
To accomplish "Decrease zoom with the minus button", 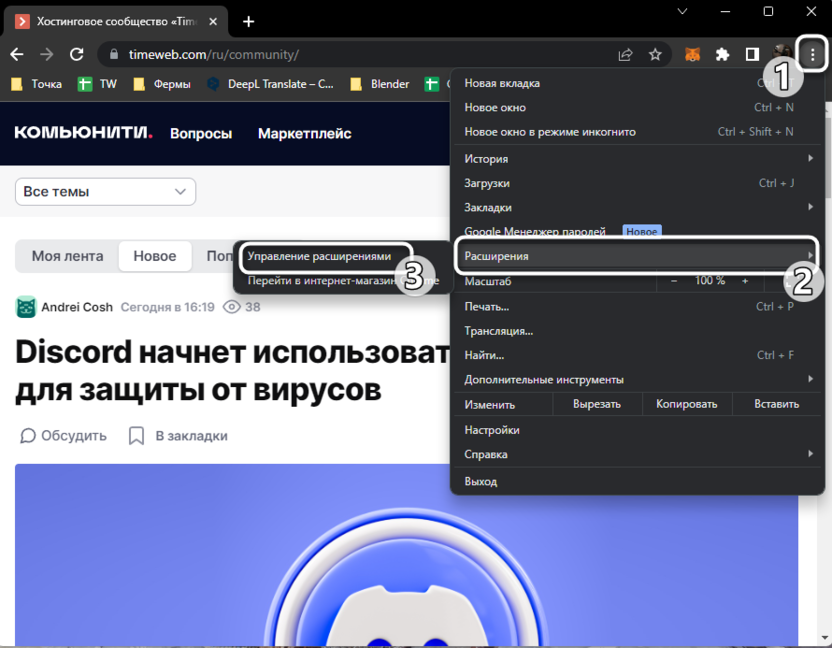I will click(674, 281).
